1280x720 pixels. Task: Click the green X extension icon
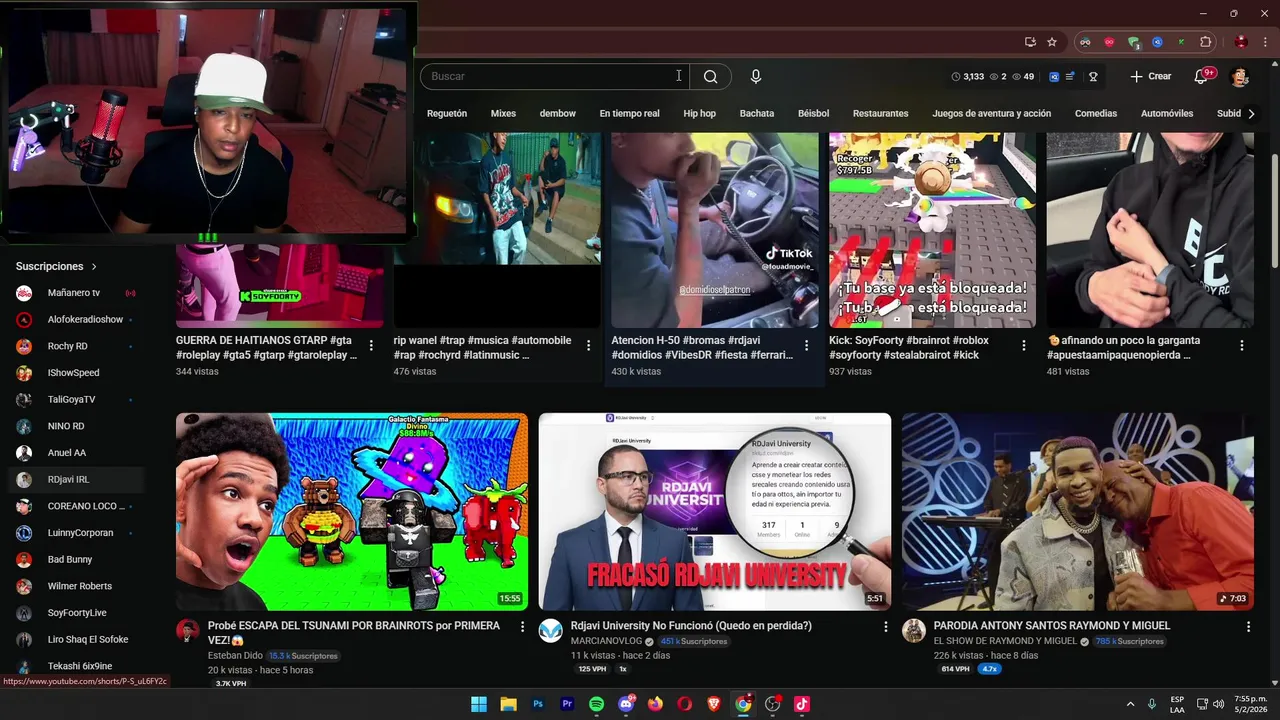pos(1181,42)
